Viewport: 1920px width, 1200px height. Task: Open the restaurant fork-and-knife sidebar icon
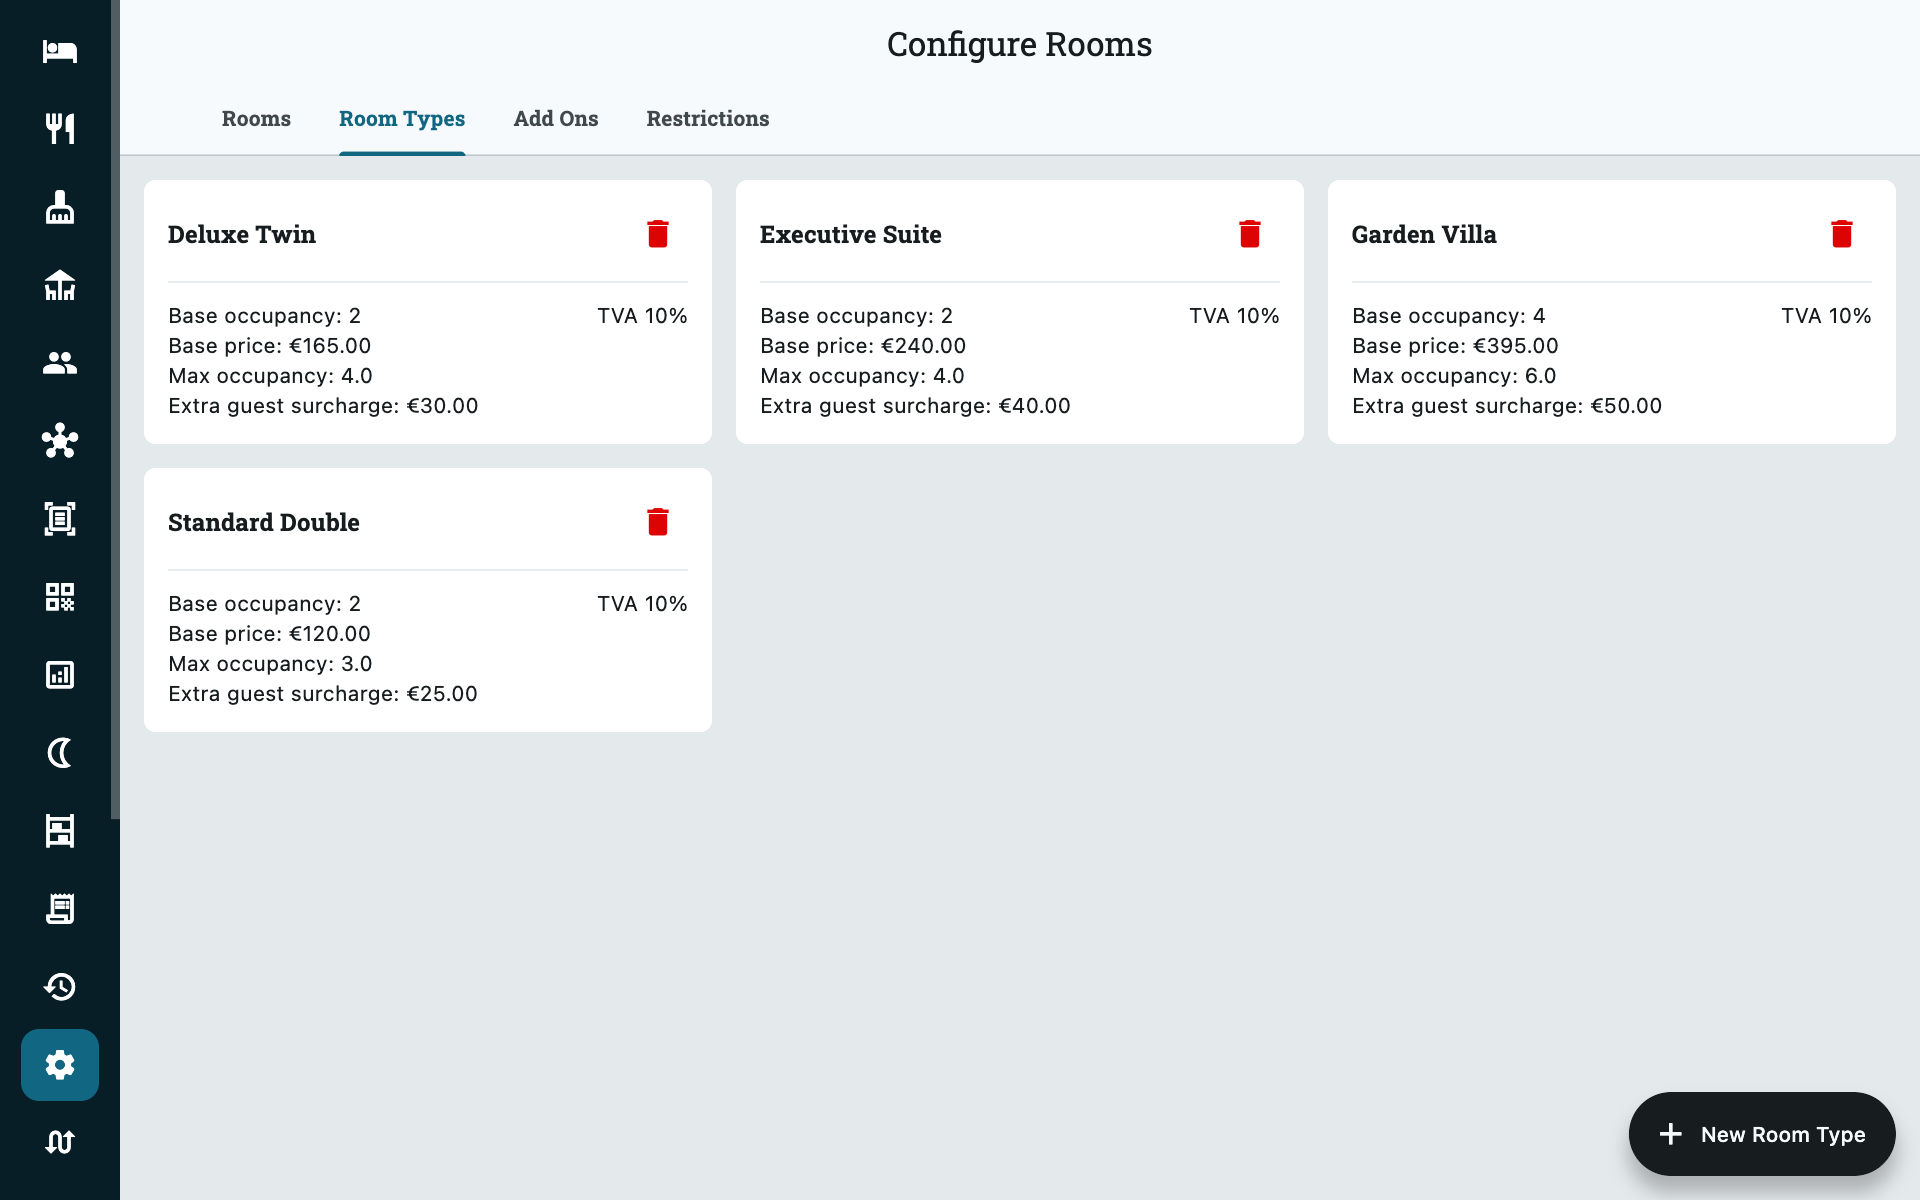(x=60, y=128)
